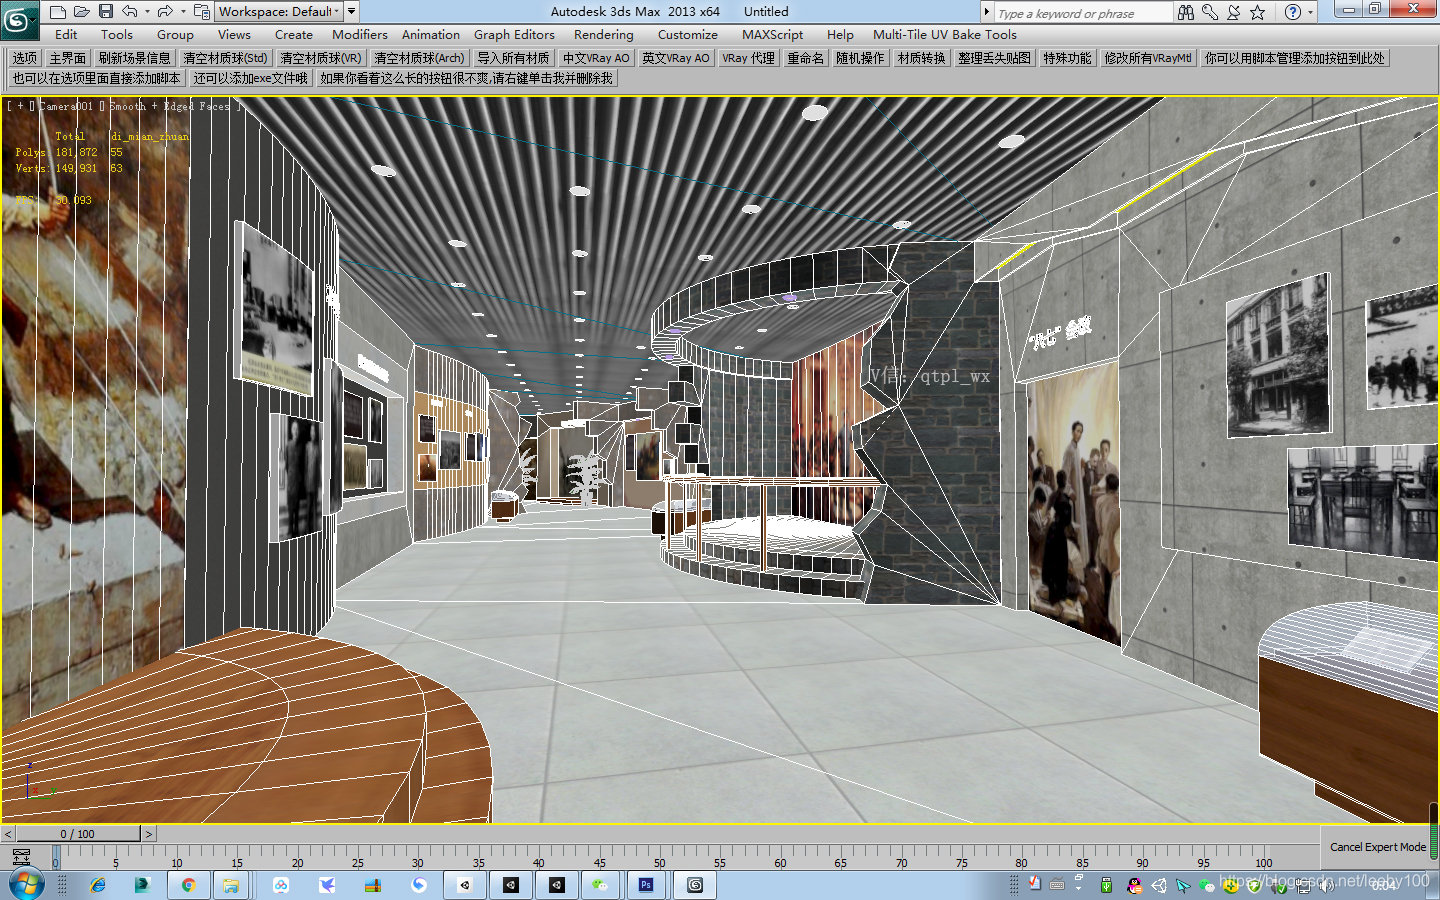Click inside the keyword search field
Screen dimensions: 1440x900
[x=1080, y=11]
